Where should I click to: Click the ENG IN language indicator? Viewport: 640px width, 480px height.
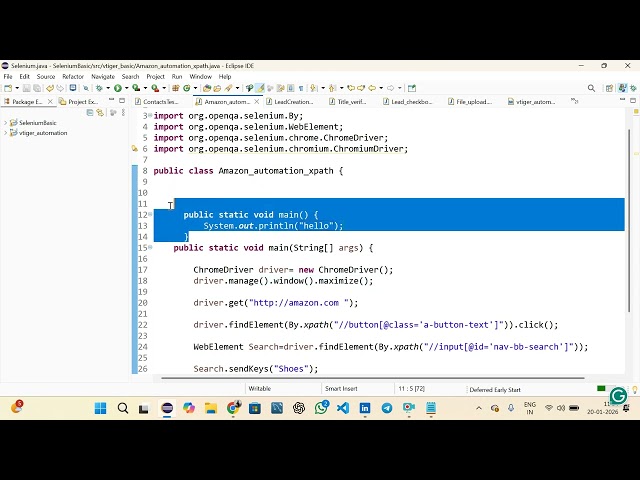tap(530, 408)
